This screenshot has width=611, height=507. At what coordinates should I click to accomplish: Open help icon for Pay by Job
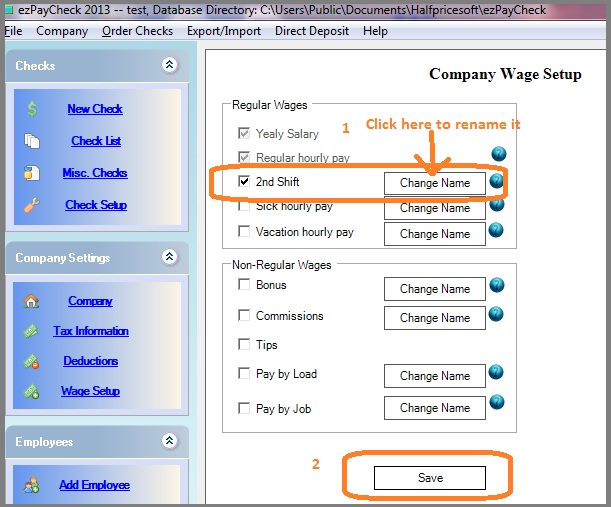[x=497, y=402]
